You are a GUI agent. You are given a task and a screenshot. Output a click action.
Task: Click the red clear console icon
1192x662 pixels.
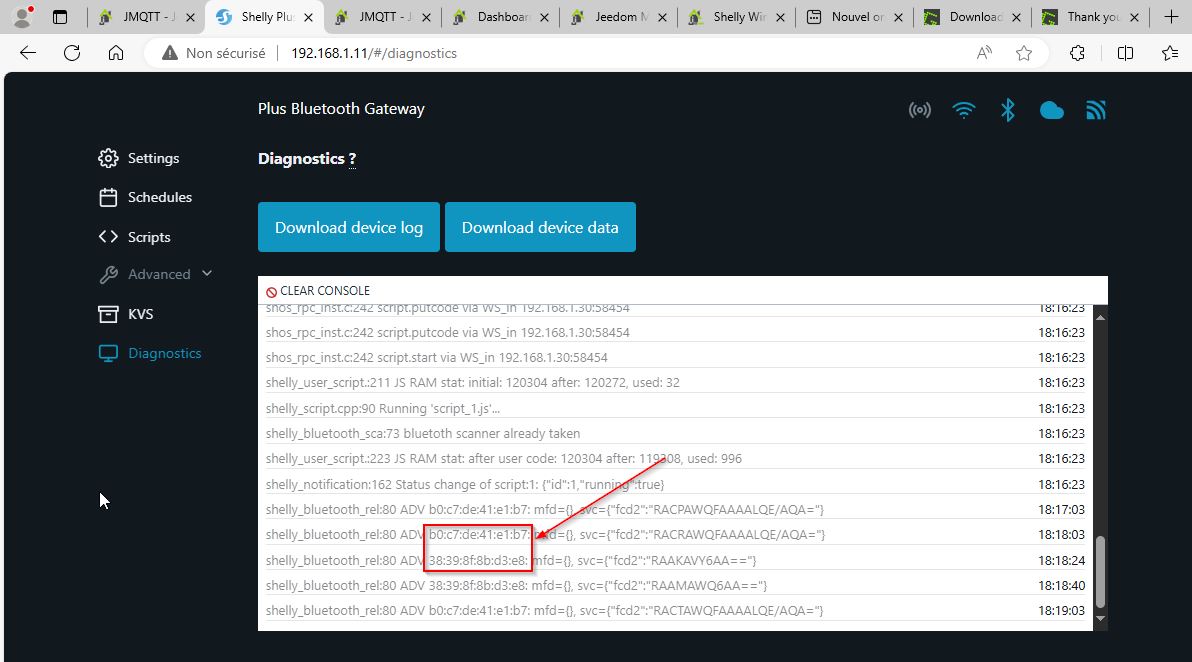coord(271,292)
